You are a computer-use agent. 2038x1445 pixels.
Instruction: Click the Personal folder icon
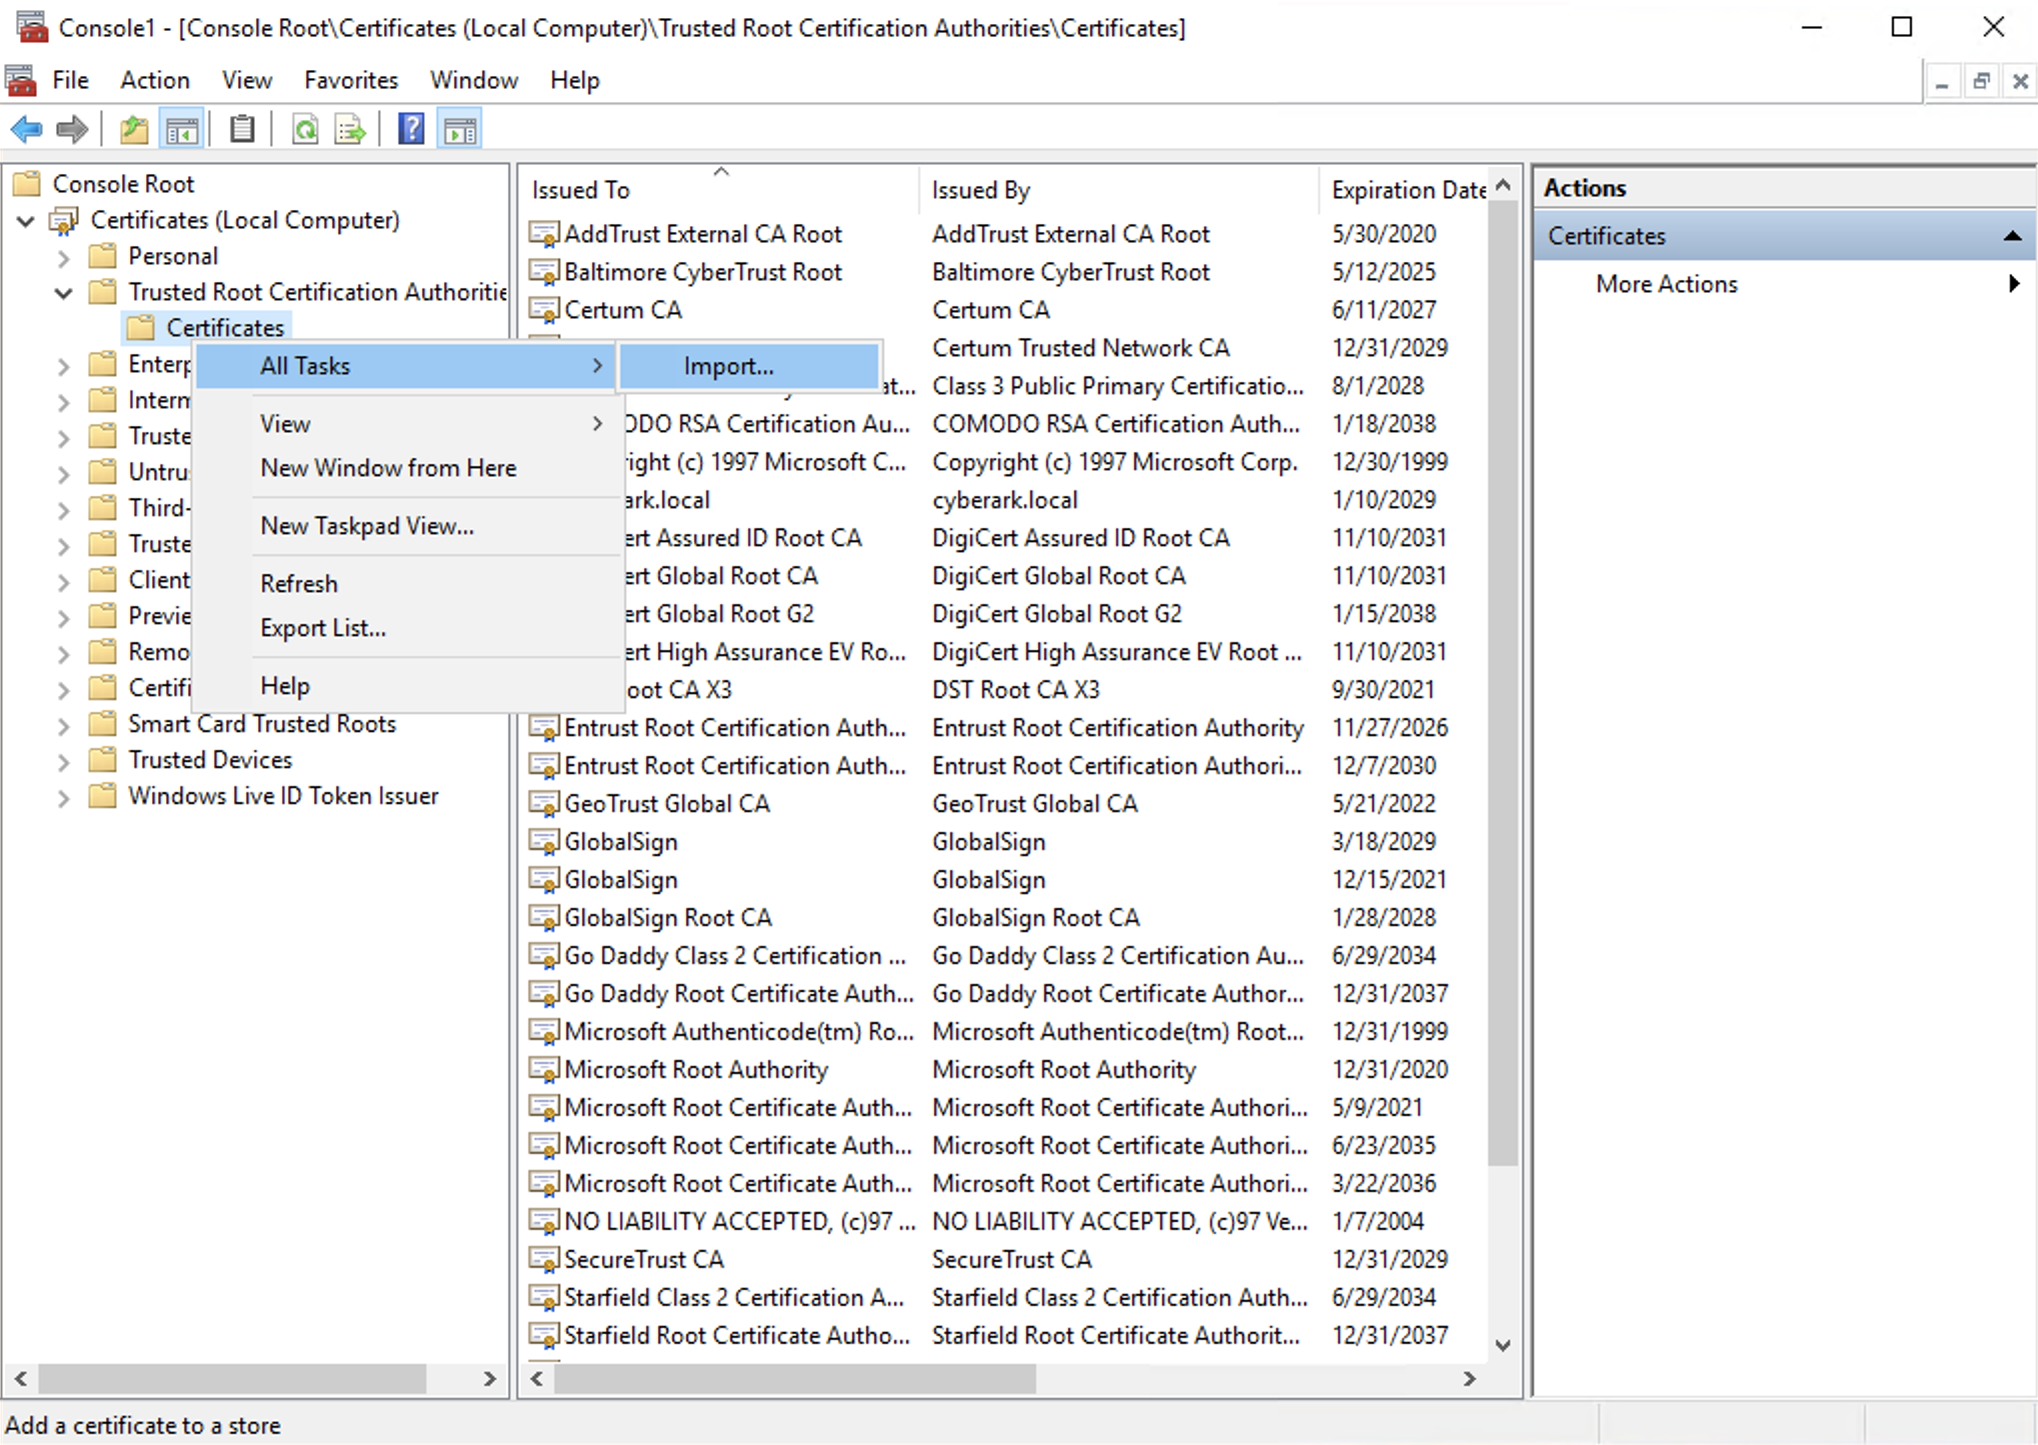pyautogui.click(x=103, y=256)
